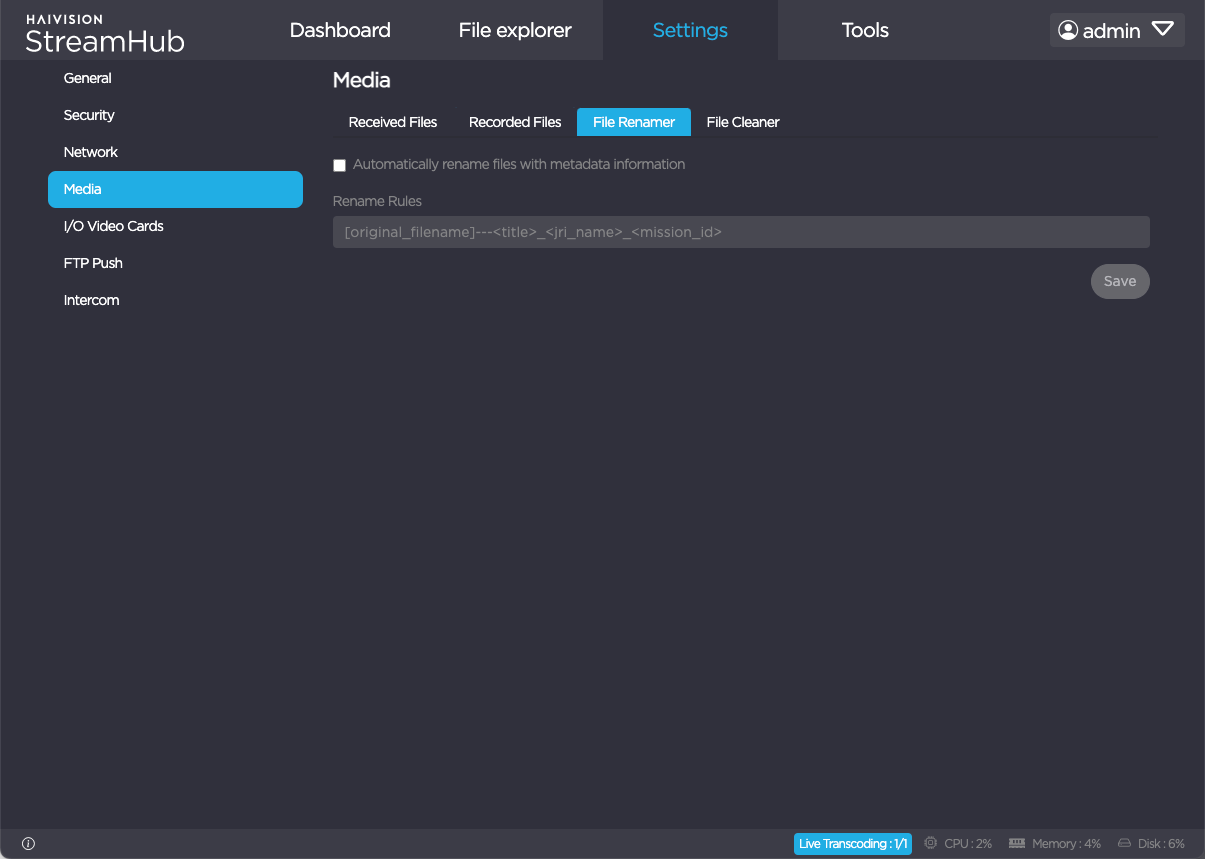Screen dimensions: 1205x859
Task: Open Security settings in sidebar
Action: click(x=89, y=115)
